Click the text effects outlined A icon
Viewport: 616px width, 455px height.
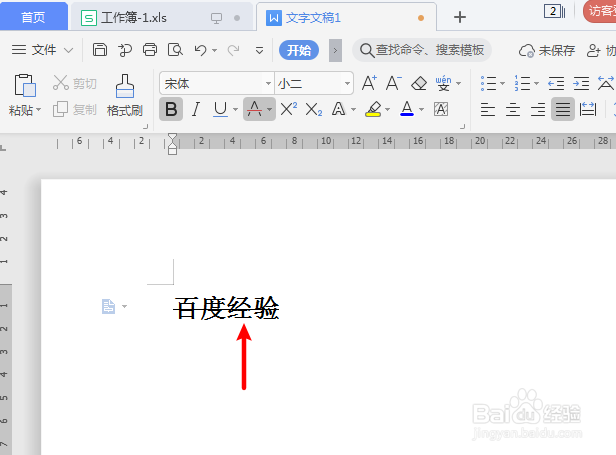pos(338,109)
